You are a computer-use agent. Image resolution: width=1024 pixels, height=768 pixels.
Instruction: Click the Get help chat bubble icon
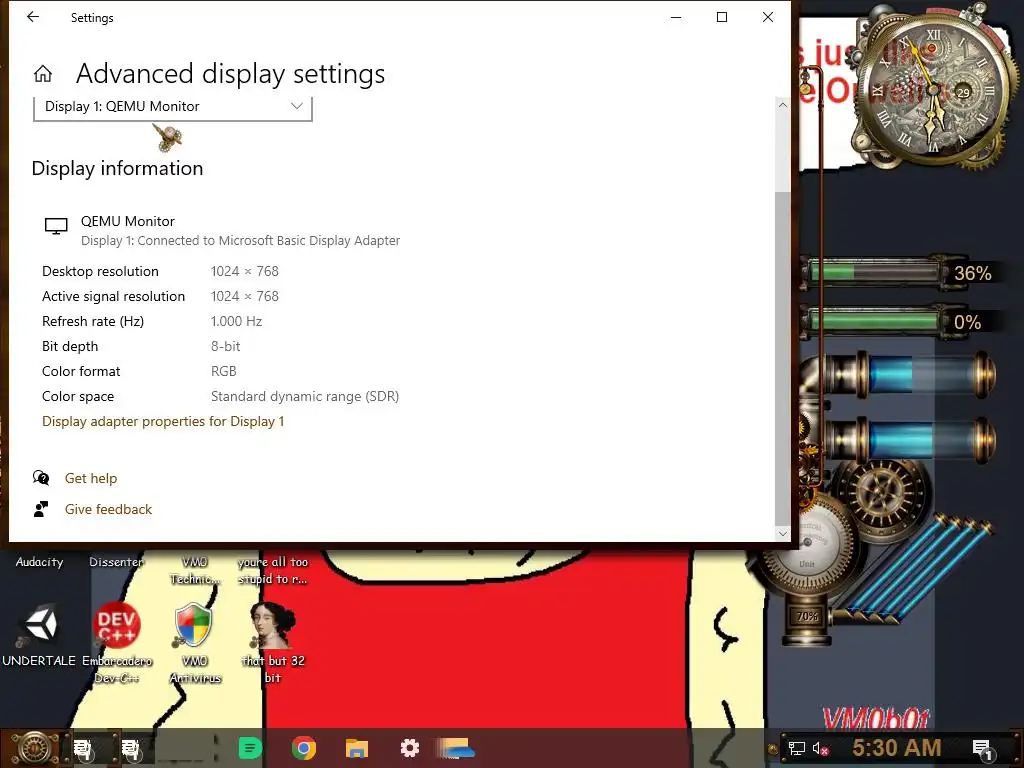tap(41, 478)
